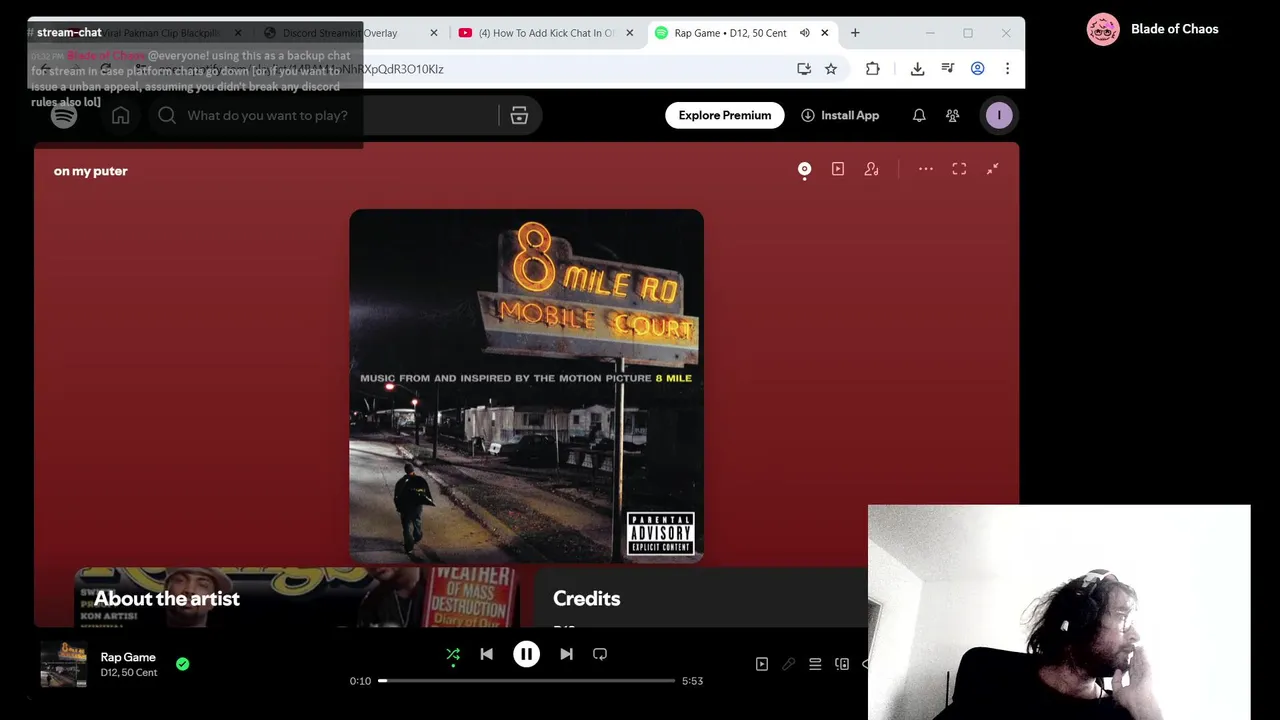Viewport: 1280px width, 720px height.
Task: Open the Chrome three-dot menu
Action: coord(1007,69)
